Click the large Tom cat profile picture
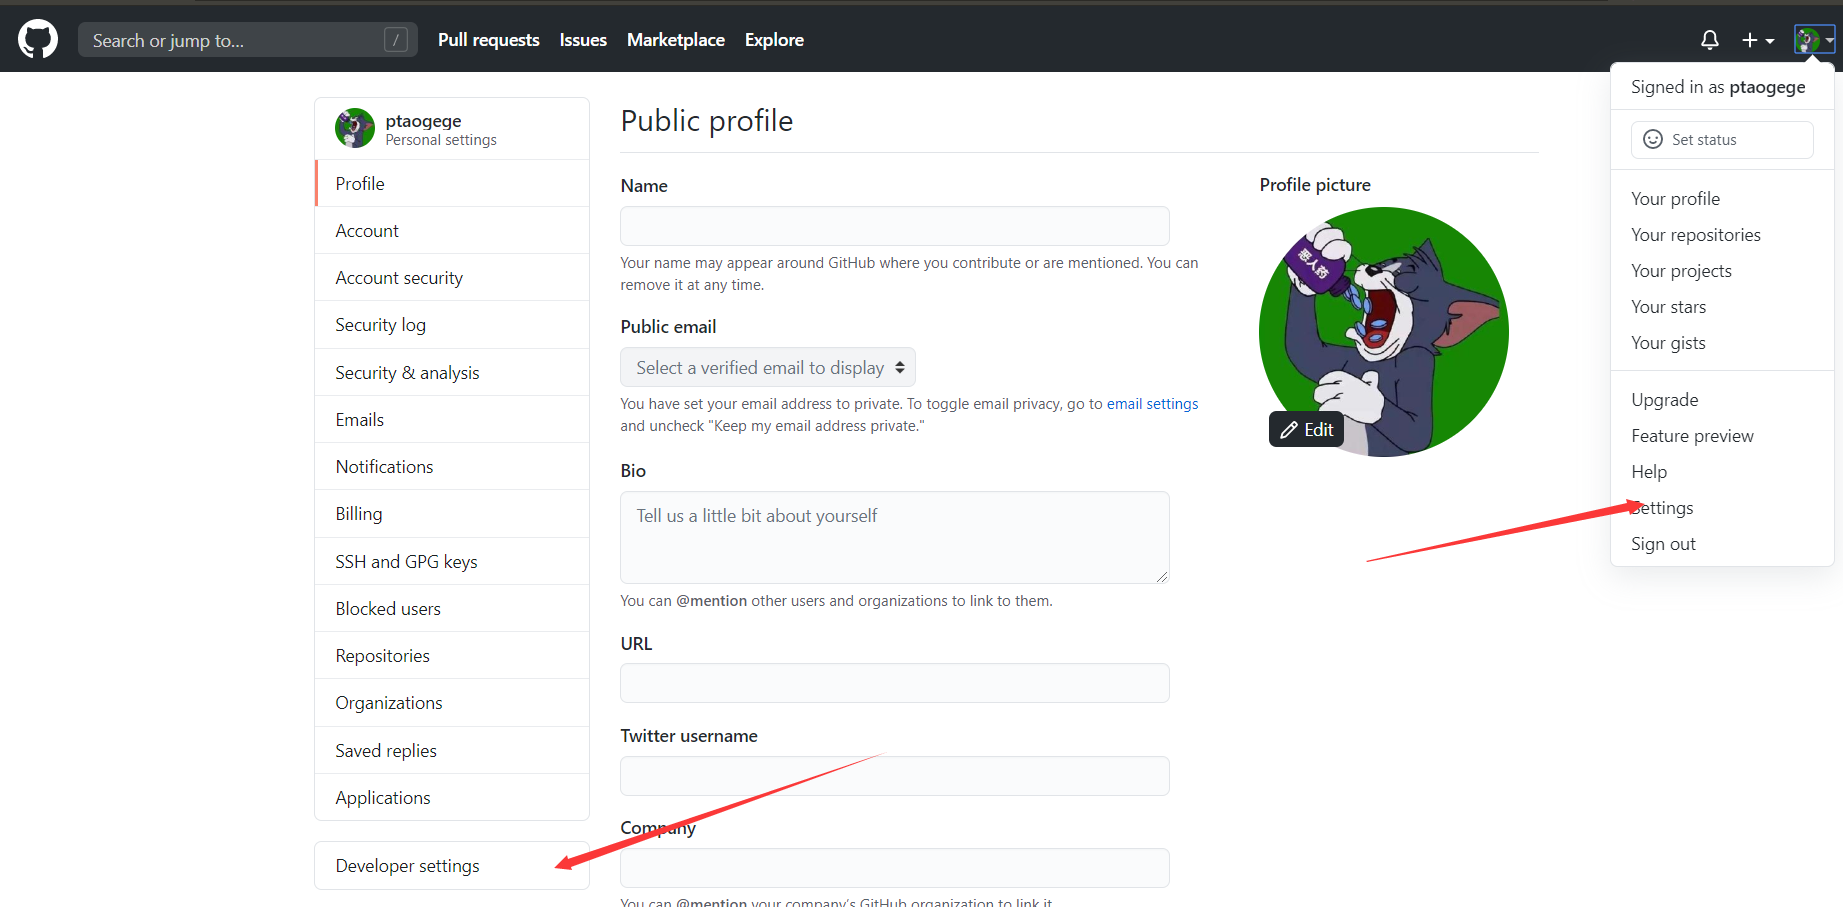This screenshot has height=907, width=1843. coord(1384,332)
